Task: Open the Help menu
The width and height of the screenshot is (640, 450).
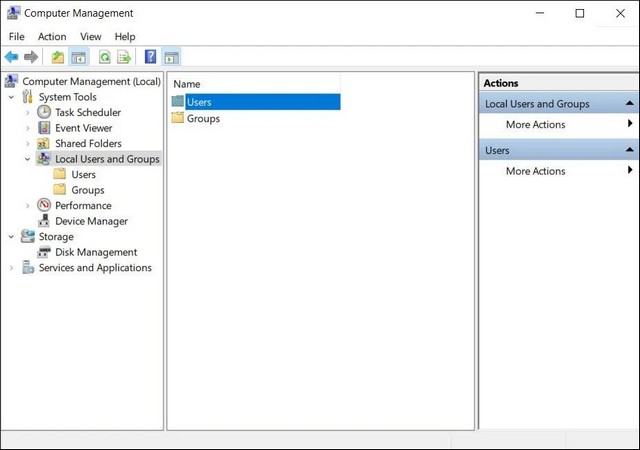Action: (x=125, y=37)
